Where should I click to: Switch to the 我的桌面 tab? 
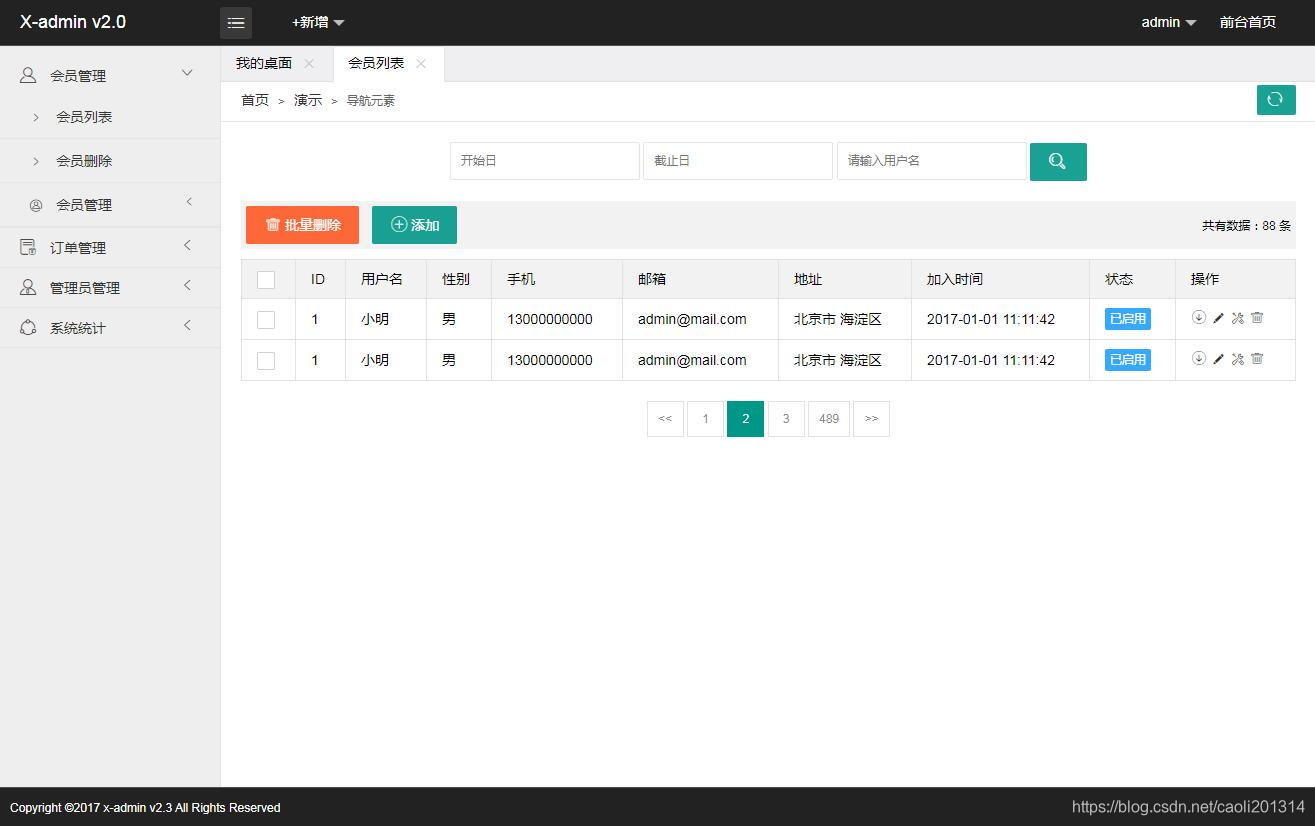pyautogui.click(x=264, y=63)
